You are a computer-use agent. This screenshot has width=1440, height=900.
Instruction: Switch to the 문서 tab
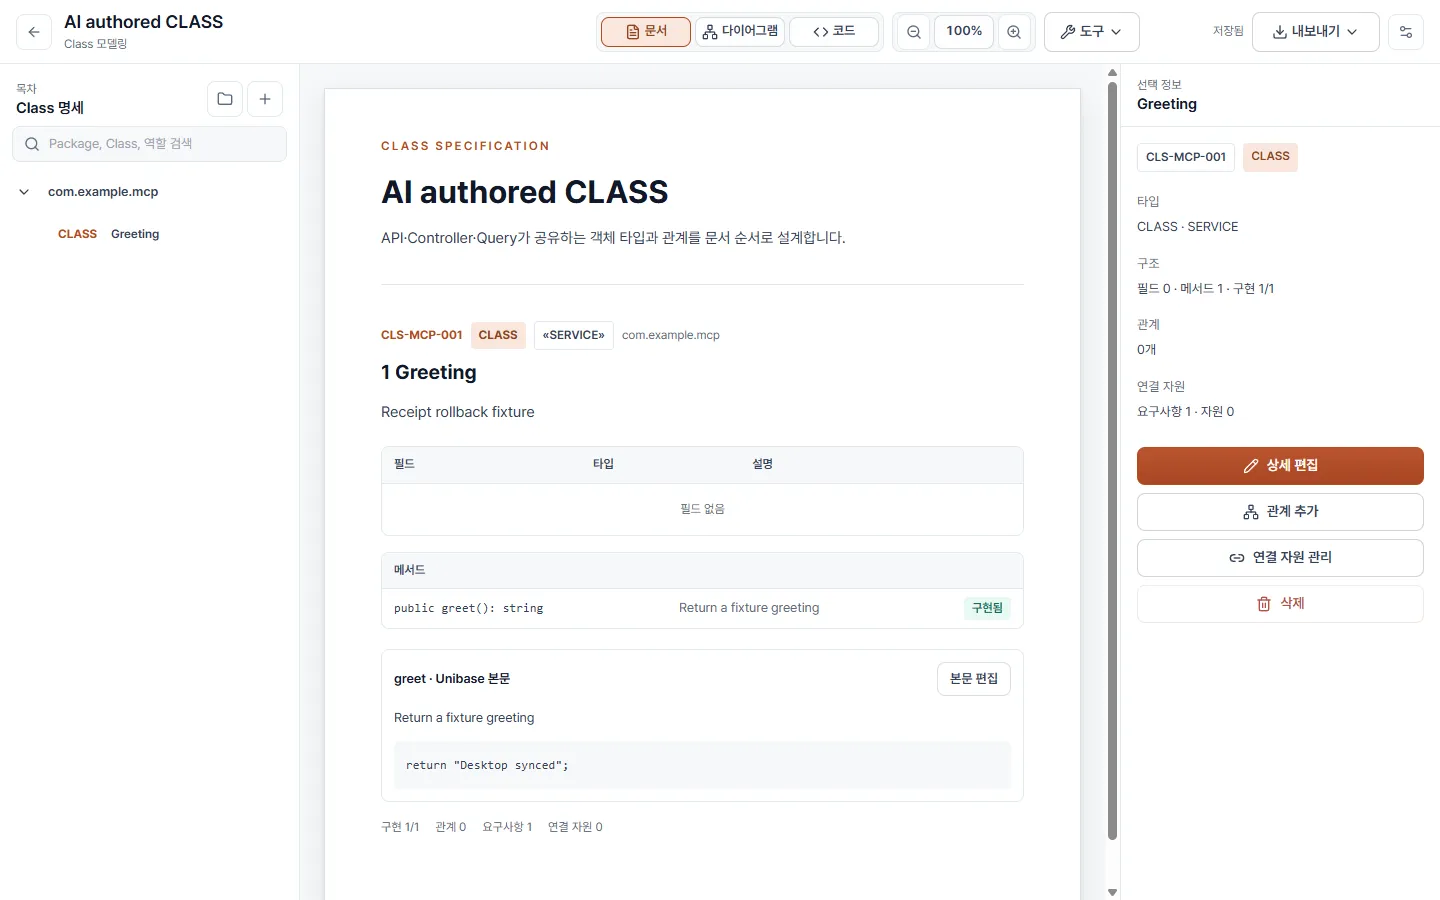(x=646, y=32)
